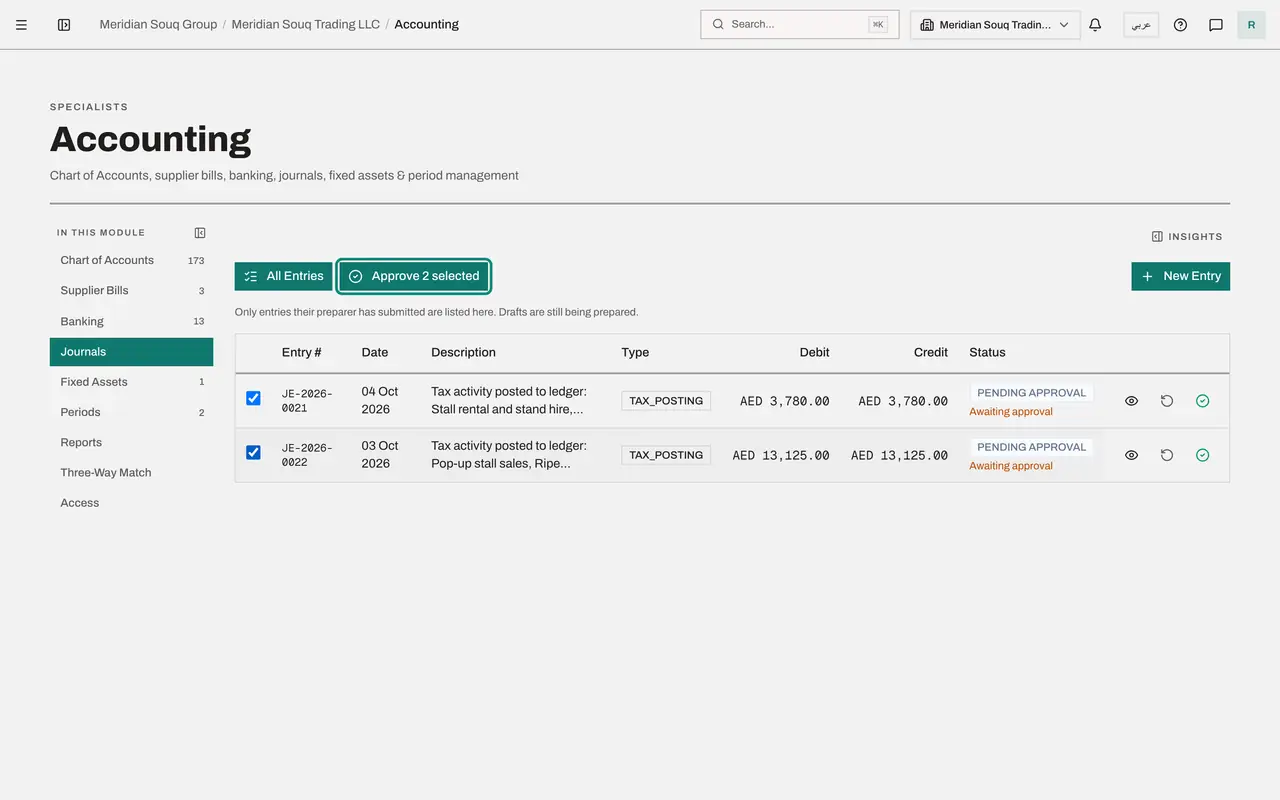The height and width of the screenshot is (800, 1280).
Task: Open the Meridian Souq Trading company dropdown
Action: click(x=995, y=25)
